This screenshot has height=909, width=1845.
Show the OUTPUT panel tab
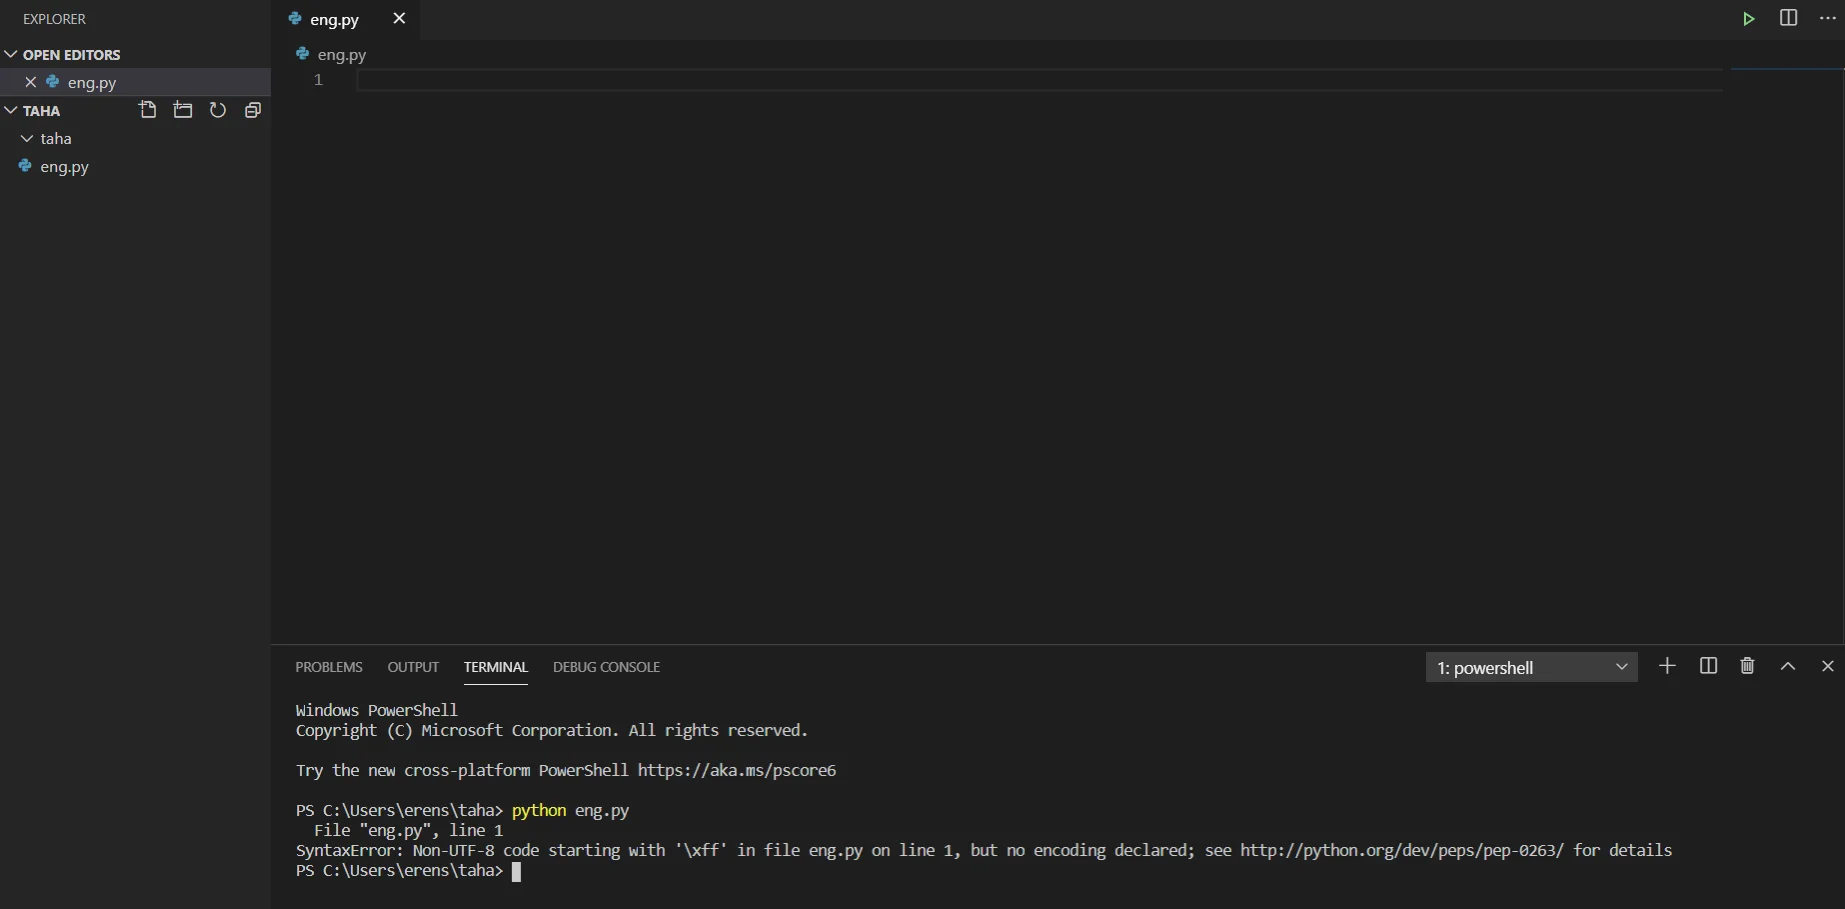tap(413, 667)
